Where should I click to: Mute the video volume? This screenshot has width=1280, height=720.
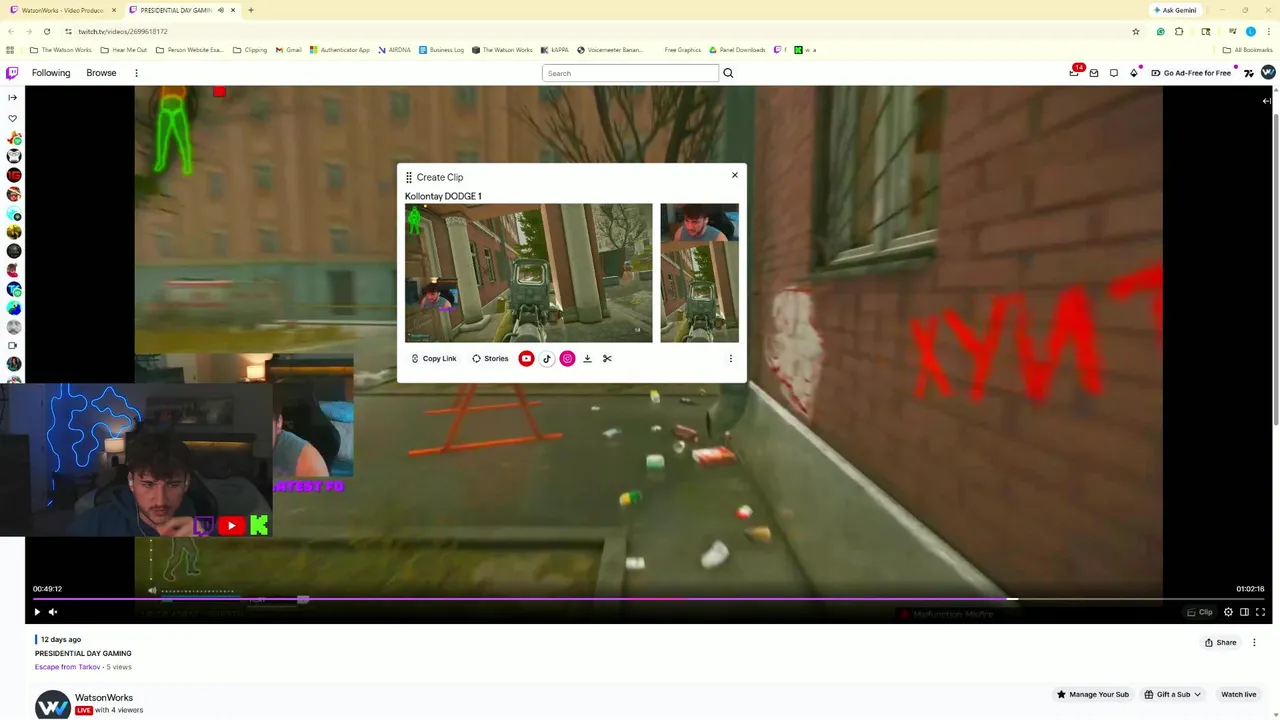pyautogui.click(x=53, y=612)
